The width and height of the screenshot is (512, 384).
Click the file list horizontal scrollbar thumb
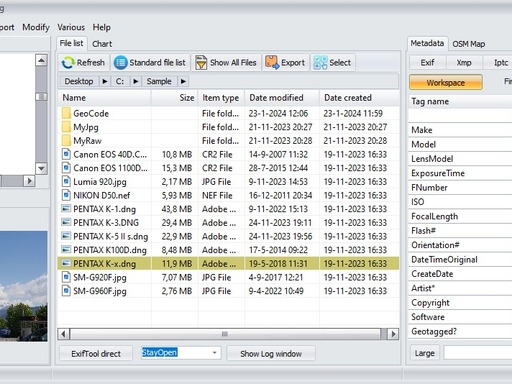[x=225, y=334]
